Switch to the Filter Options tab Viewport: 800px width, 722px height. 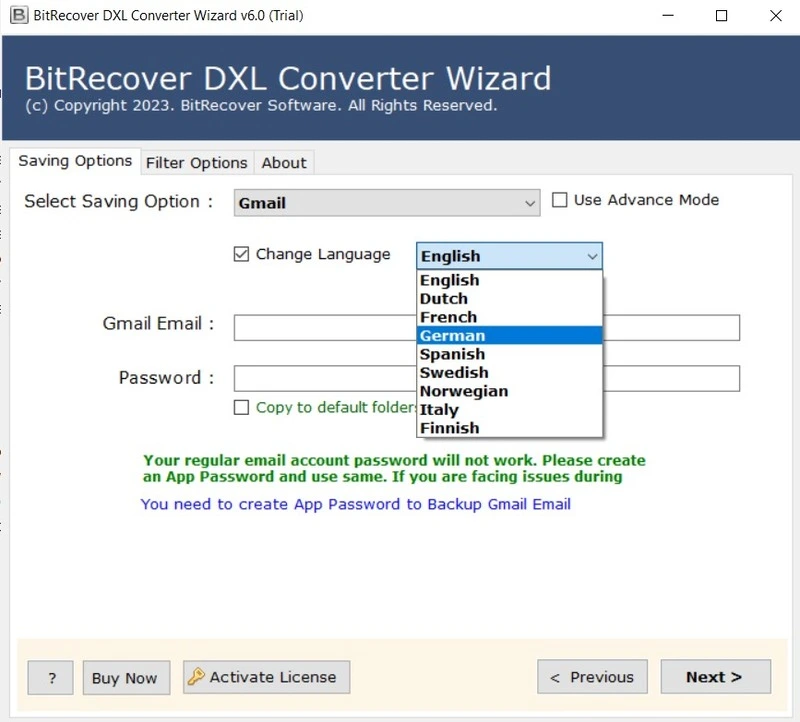[x=196, y=163]
